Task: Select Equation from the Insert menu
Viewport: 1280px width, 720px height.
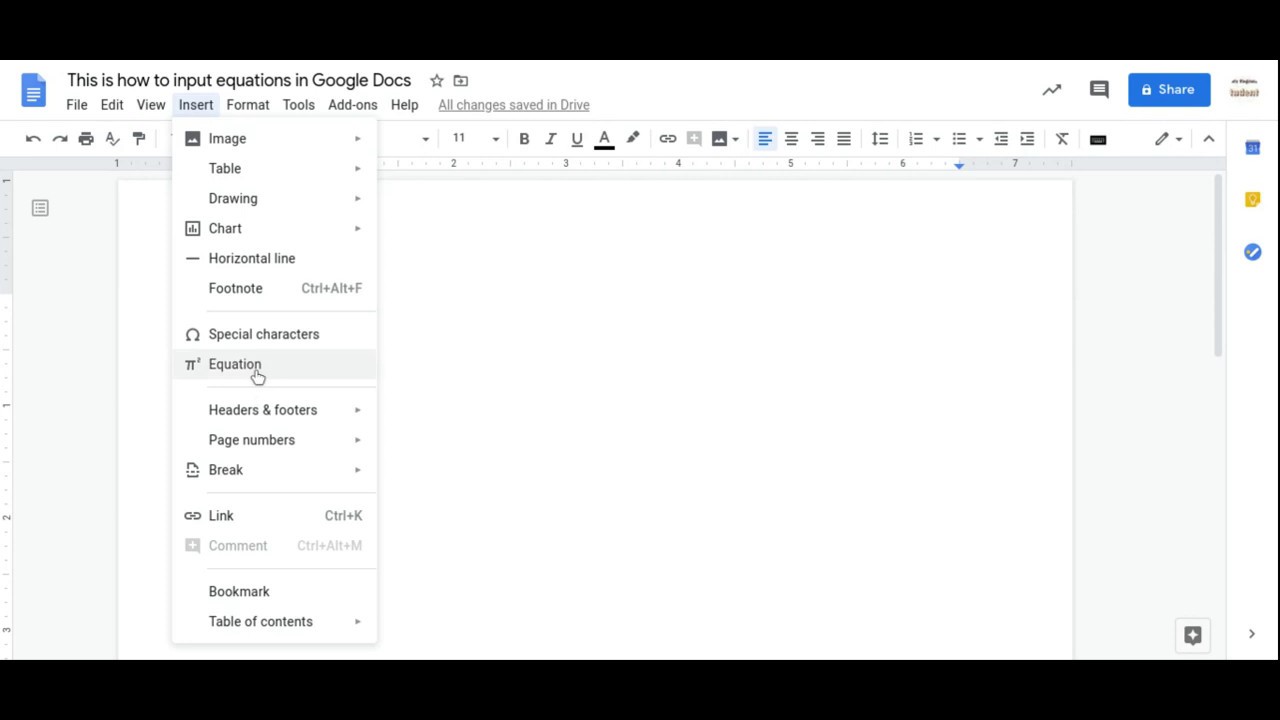Action: [274, 365]
